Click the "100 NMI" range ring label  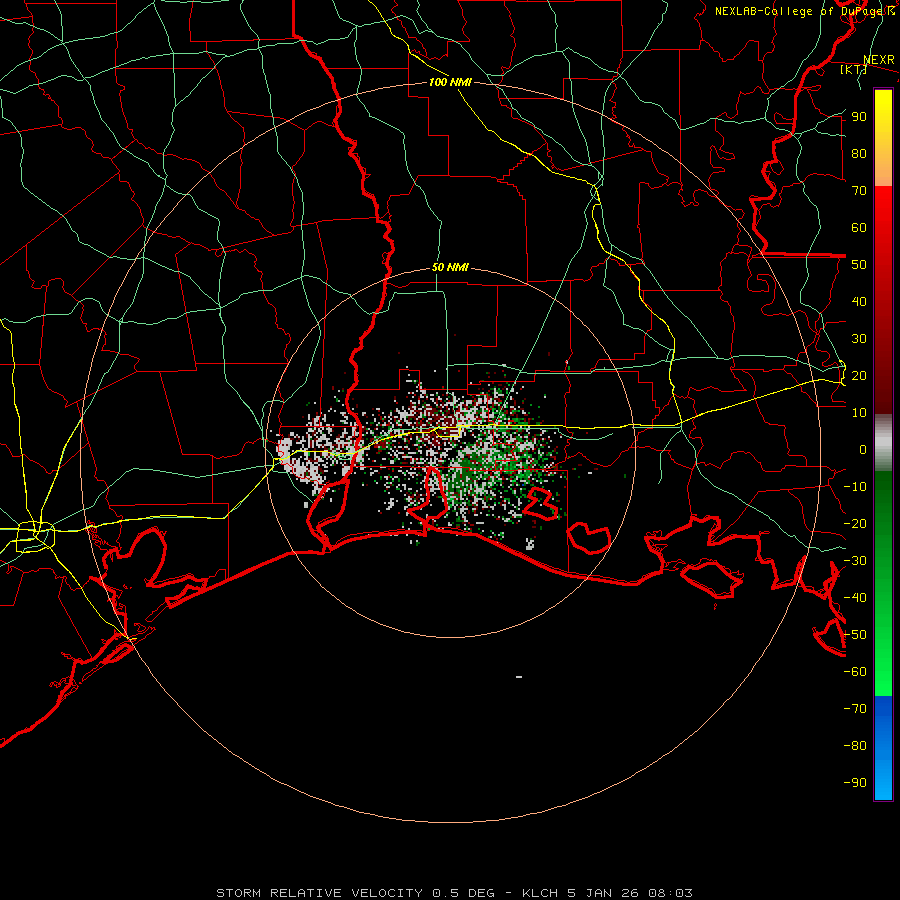point(450,82)
